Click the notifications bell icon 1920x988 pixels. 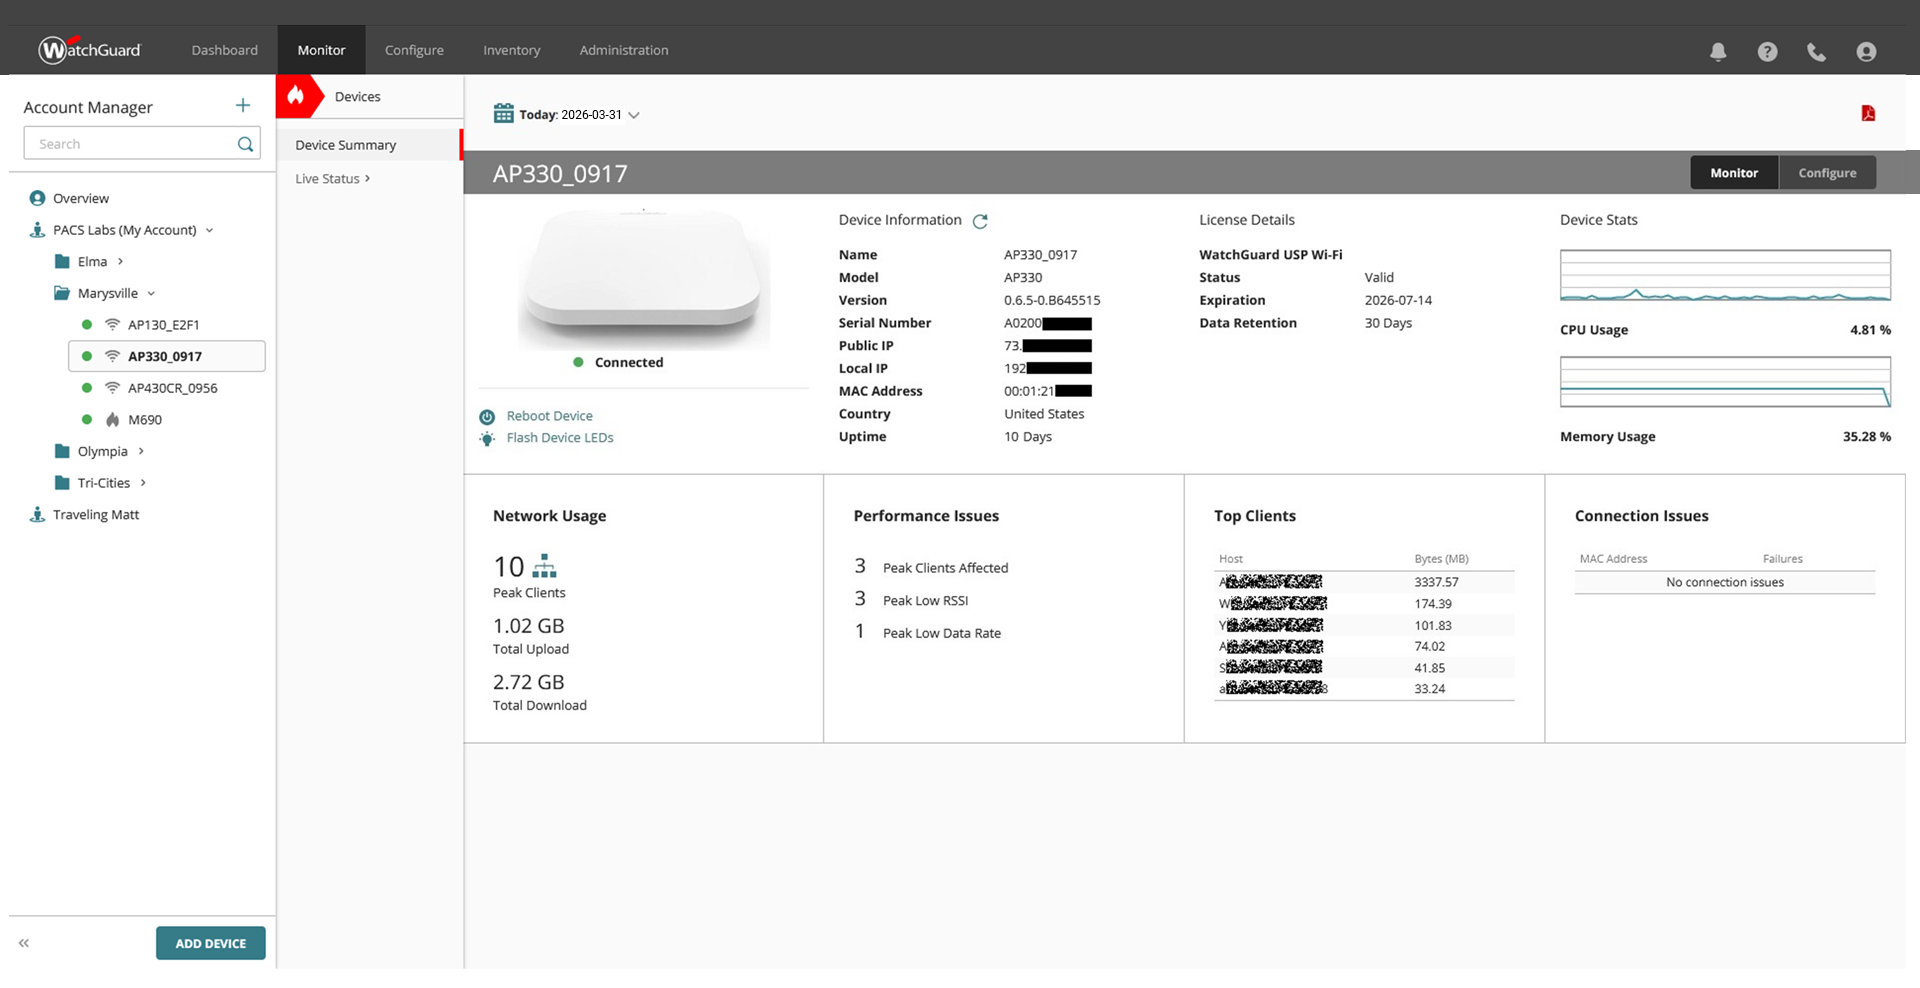pyautogui.click(x=1718, y=51)
